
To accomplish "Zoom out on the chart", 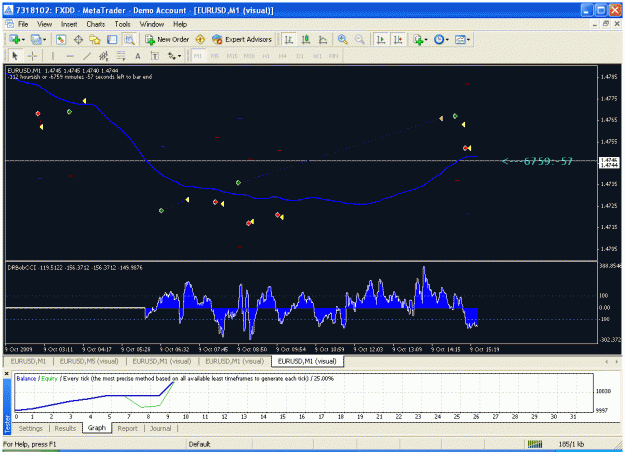I will coord(360,39).
